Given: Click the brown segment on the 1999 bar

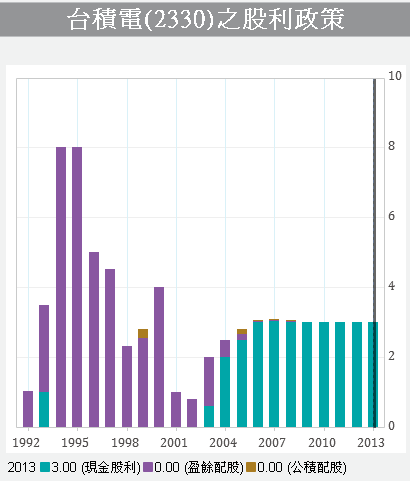Looking at the screenshot, I should [143, 333].
